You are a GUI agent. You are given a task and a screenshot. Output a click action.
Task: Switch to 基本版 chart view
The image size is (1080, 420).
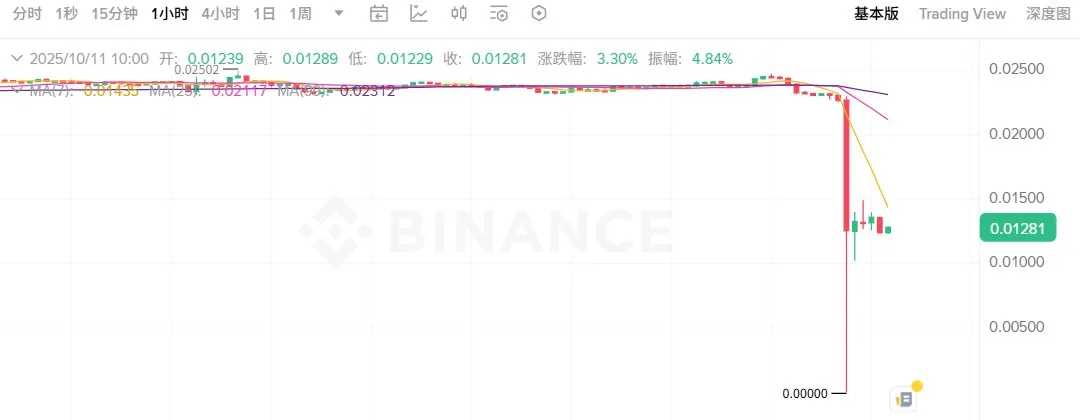pyautogui.click(x=876, y=14)
